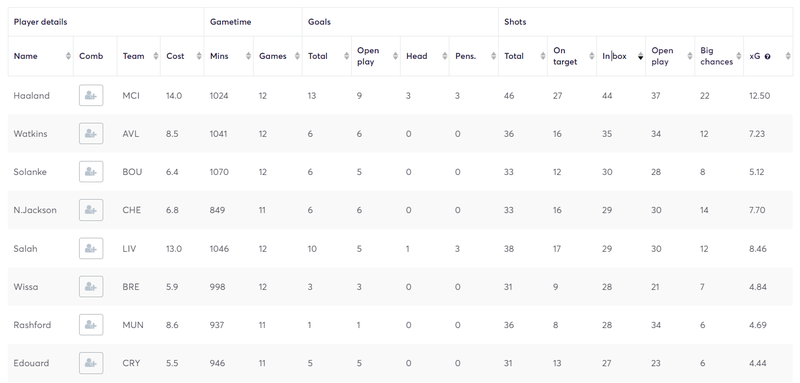Add Edouard to comparison
The image size is (800, 383).
point(91,363)
